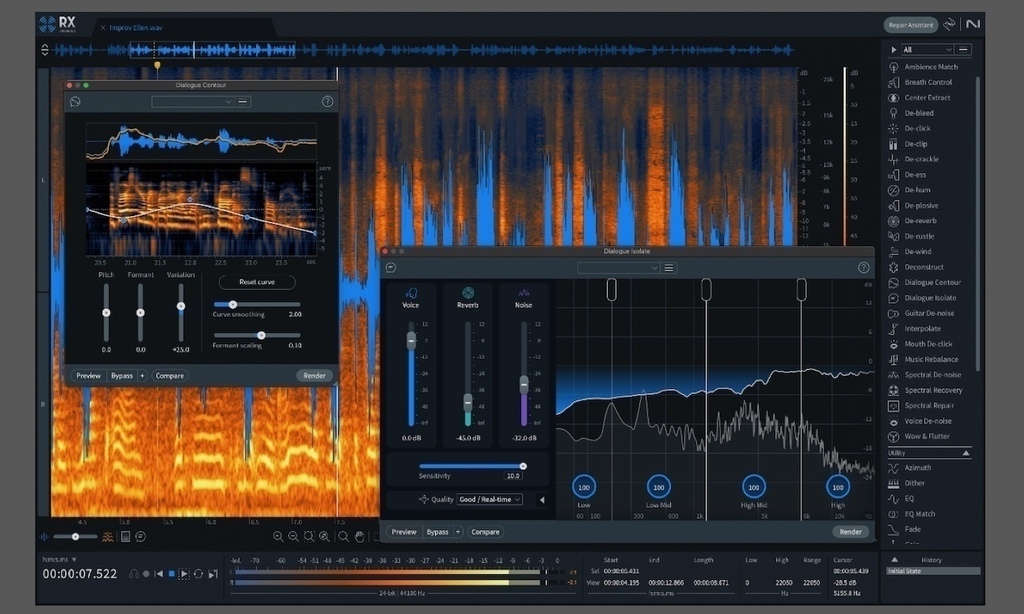Open the module list view menu
The image size is (1024, 614).
coord(963,50)
